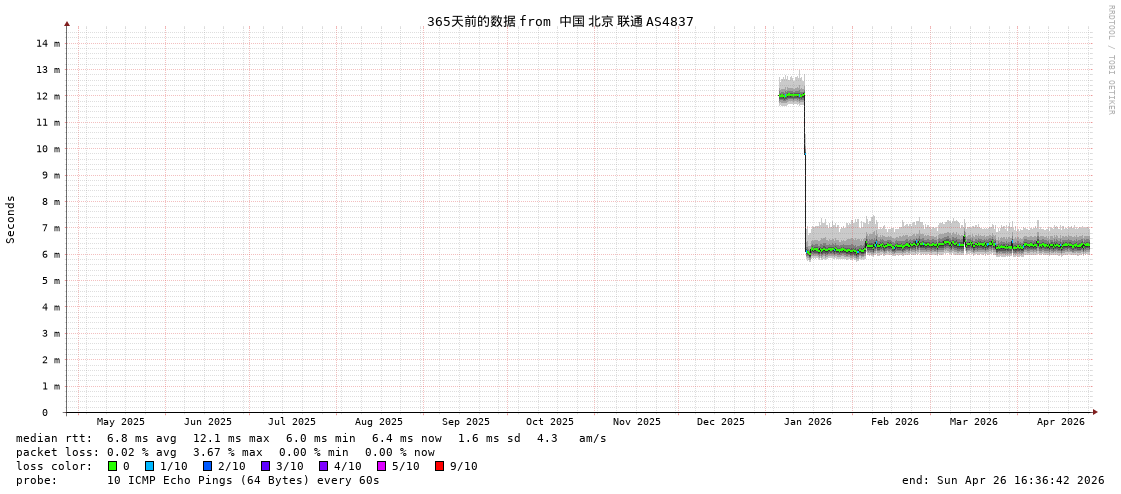Click the Nov 2025 axis label
Viewport: 1121px width, 494px height.
tap(637, 422)
